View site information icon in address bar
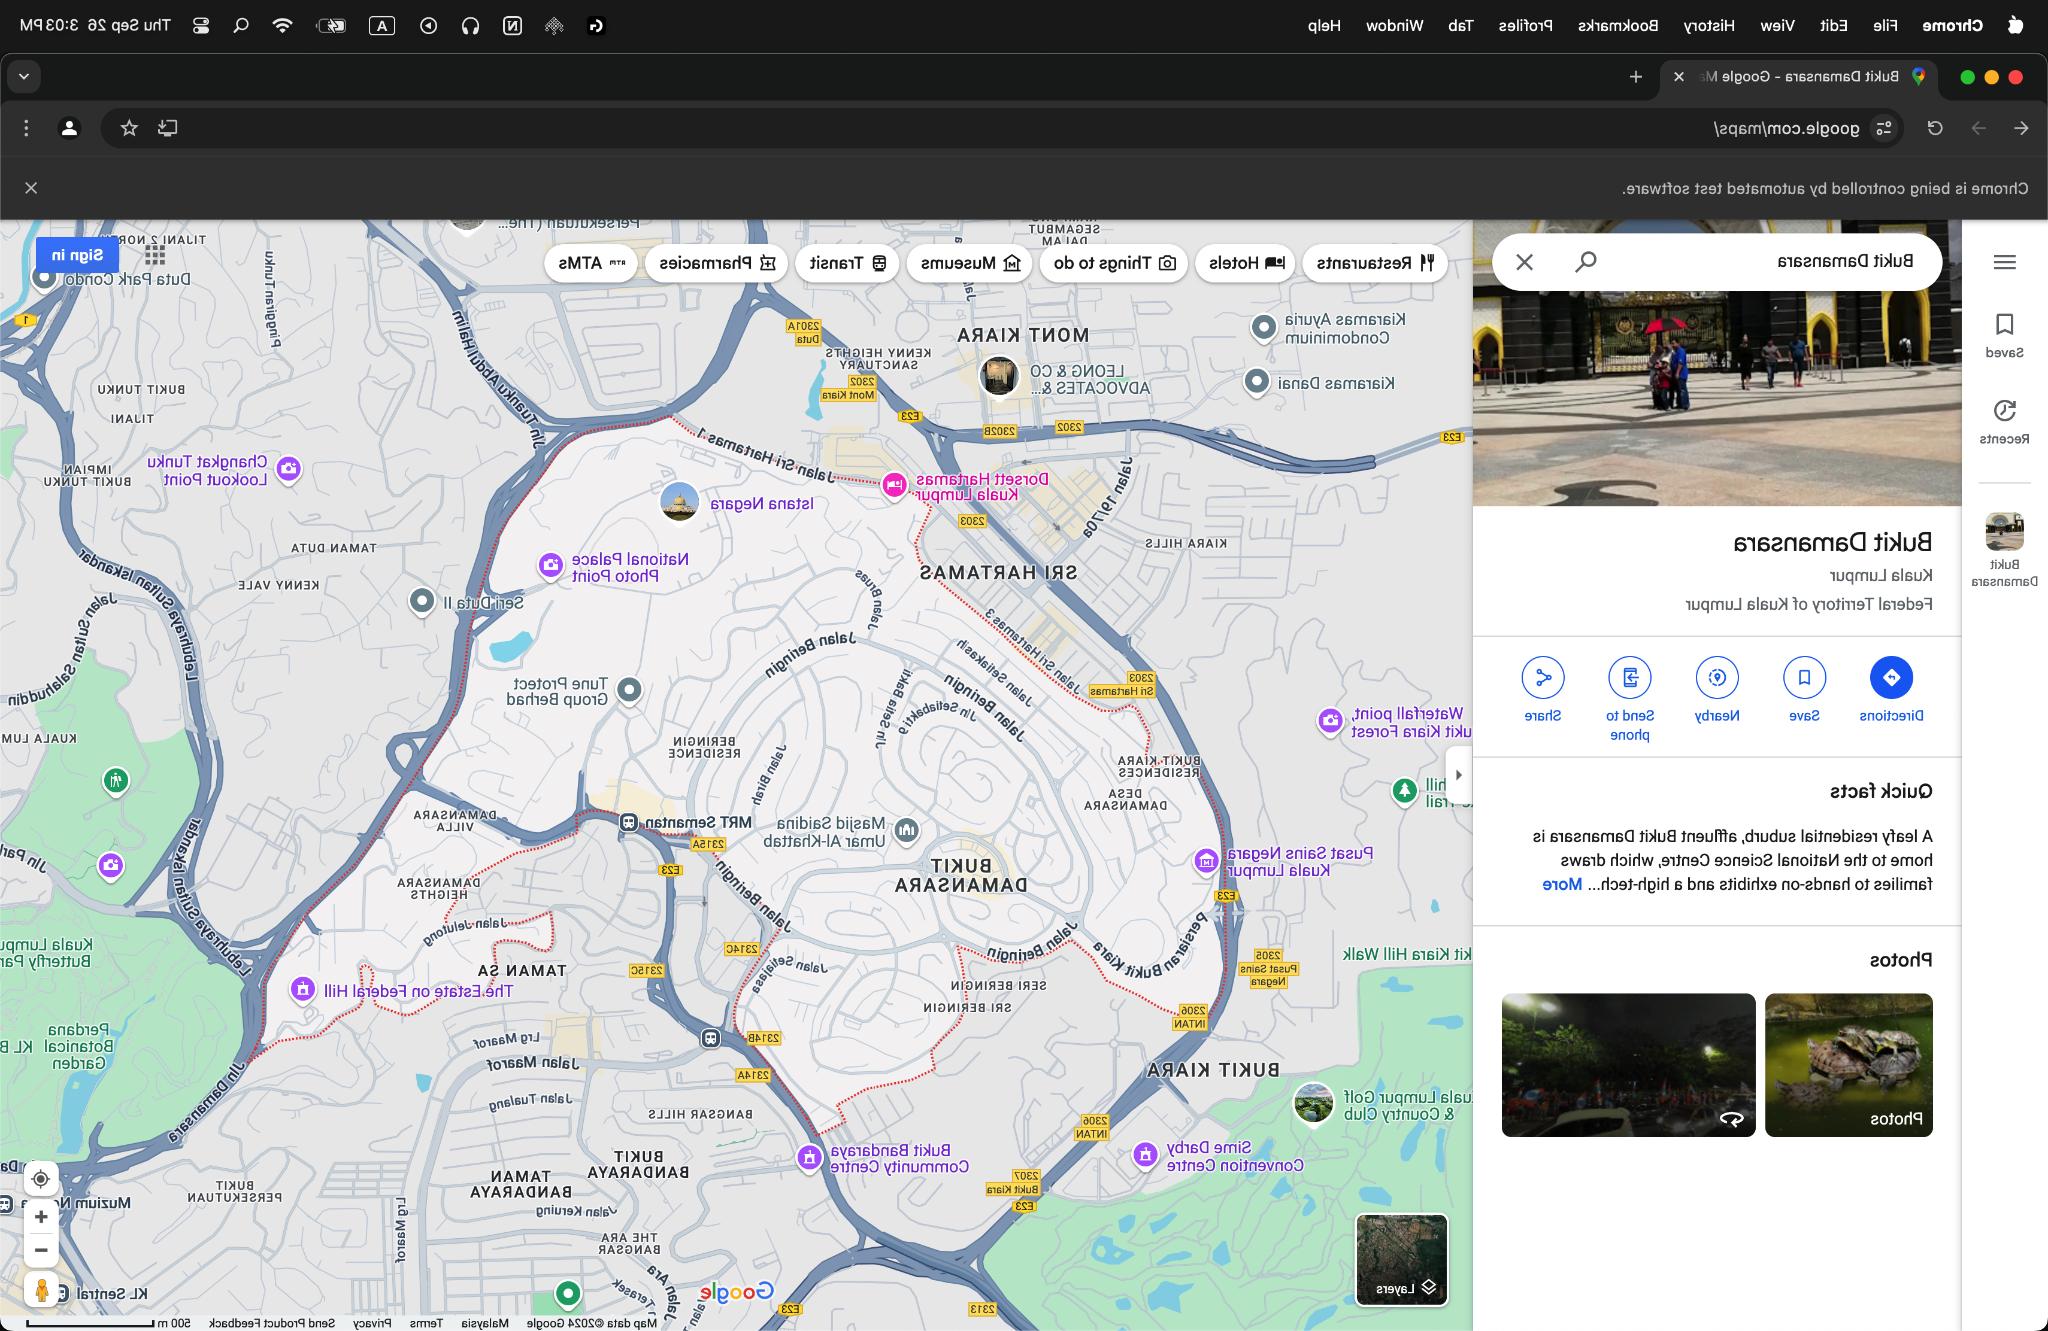The width and height of the screenshot is (2048, 1331). pos(1884,128)
